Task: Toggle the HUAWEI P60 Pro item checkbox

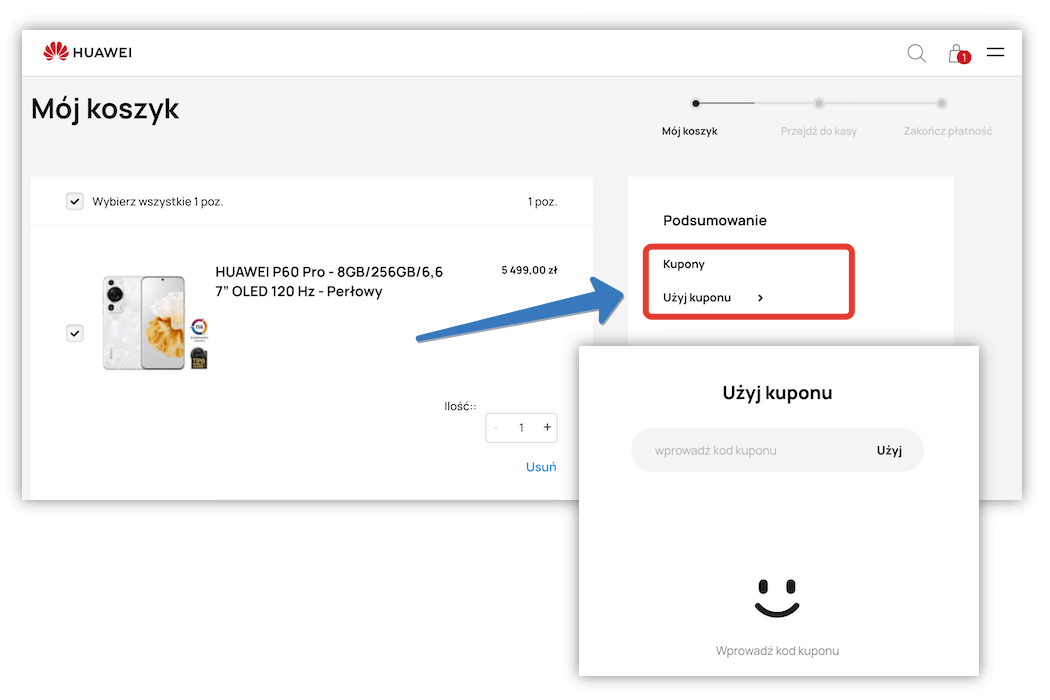Action: pyautogui.click(x=74, y=333)
